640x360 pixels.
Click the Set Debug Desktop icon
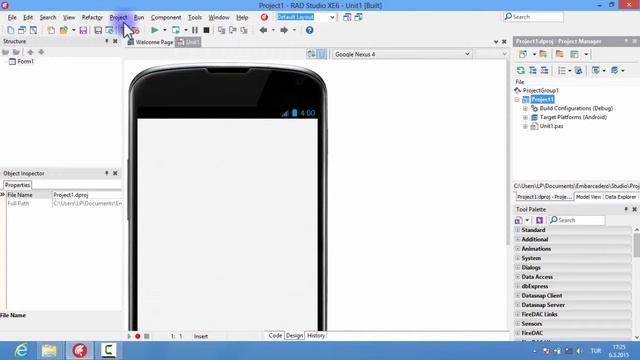click(x=358, y=17)
